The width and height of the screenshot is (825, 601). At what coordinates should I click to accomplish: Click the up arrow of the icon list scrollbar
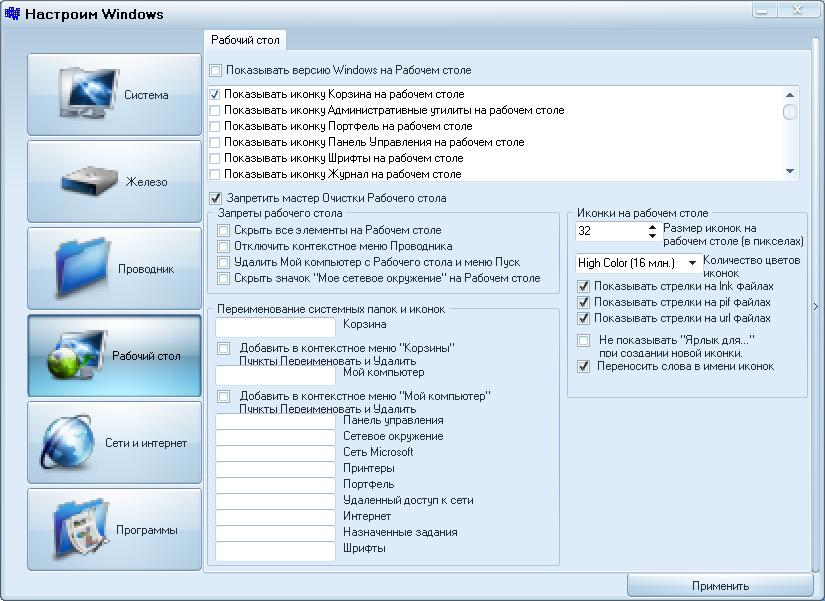[789, 95]
